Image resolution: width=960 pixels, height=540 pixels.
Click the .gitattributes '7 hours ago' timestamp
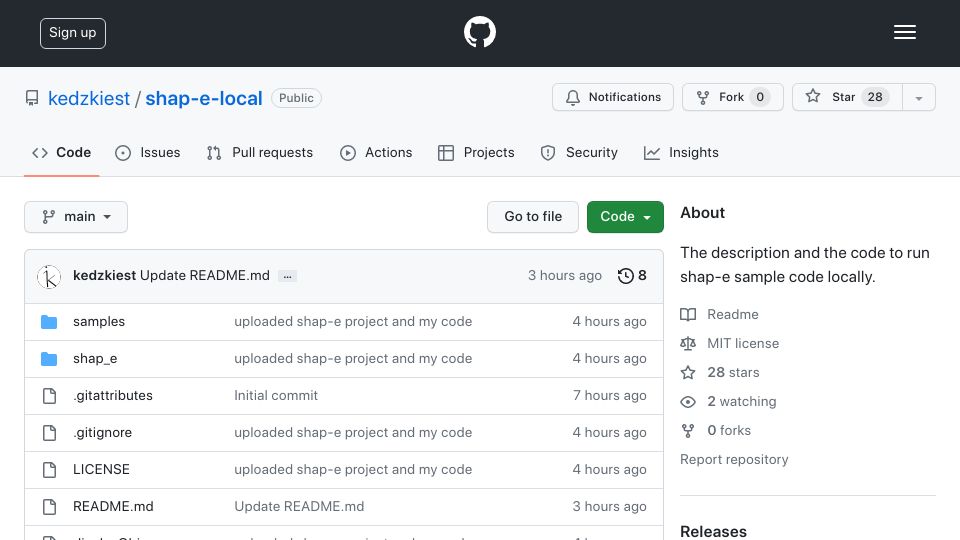609,396
